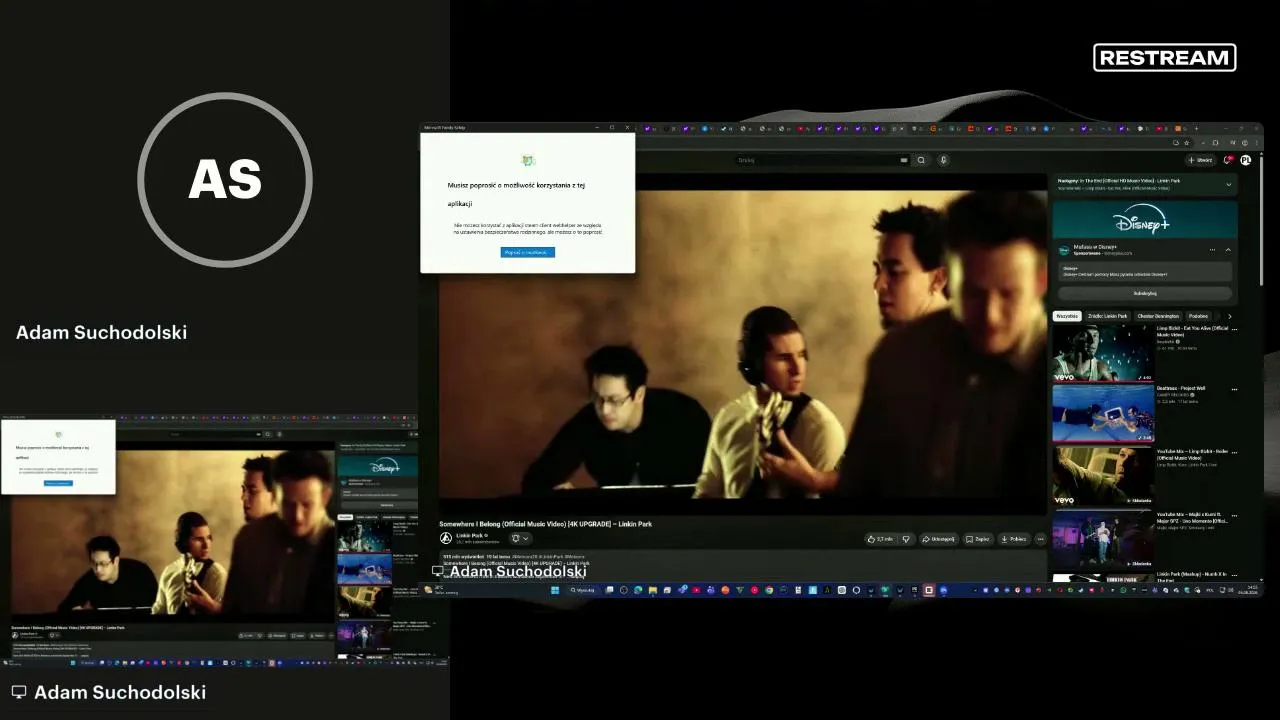This screenshot has height=720, width=1280.
Task: Open options for Limp Bizkit Boiler mix
Action: pyautogui.click(x=1234, y=452)
